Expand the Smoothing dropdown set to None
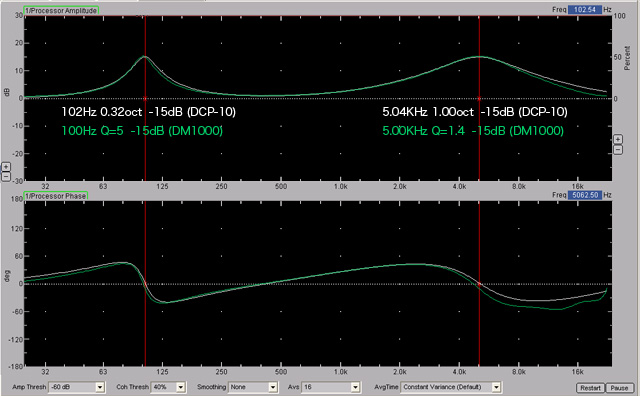640x396 pixels. coord(253,387)
